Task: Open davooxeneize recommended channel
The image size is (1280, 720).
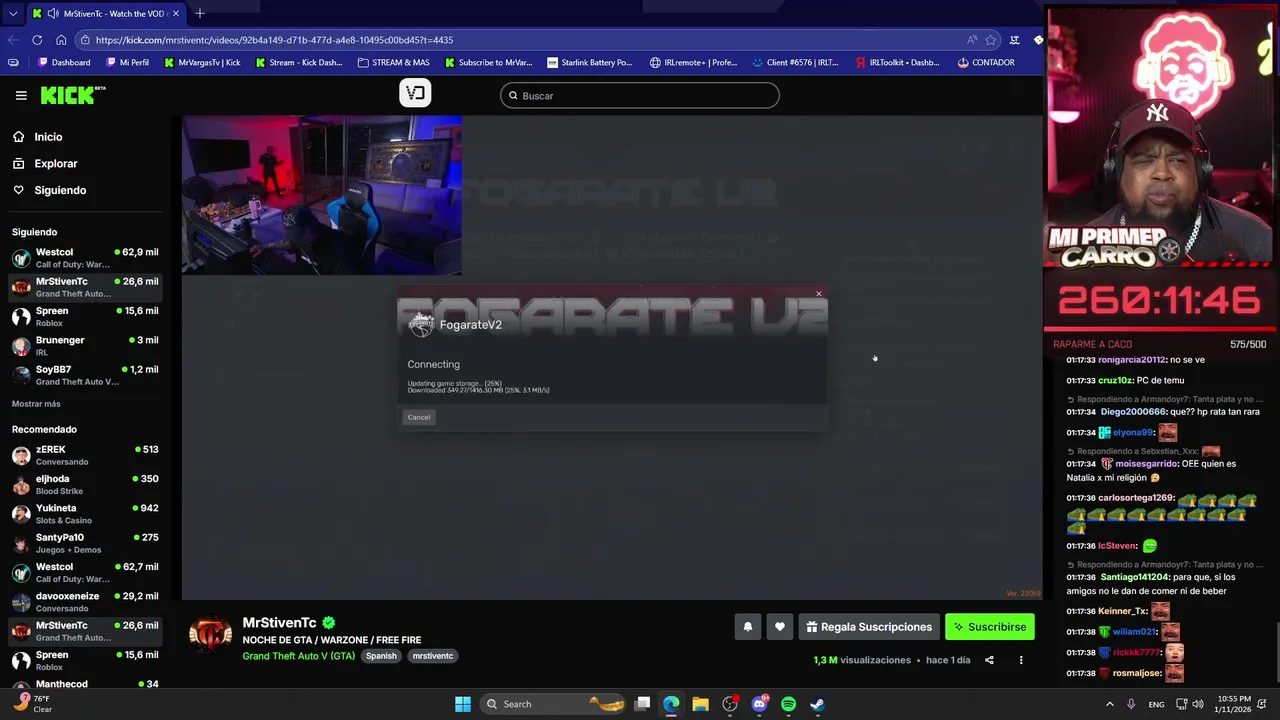Action: click(x=84, y=601)
